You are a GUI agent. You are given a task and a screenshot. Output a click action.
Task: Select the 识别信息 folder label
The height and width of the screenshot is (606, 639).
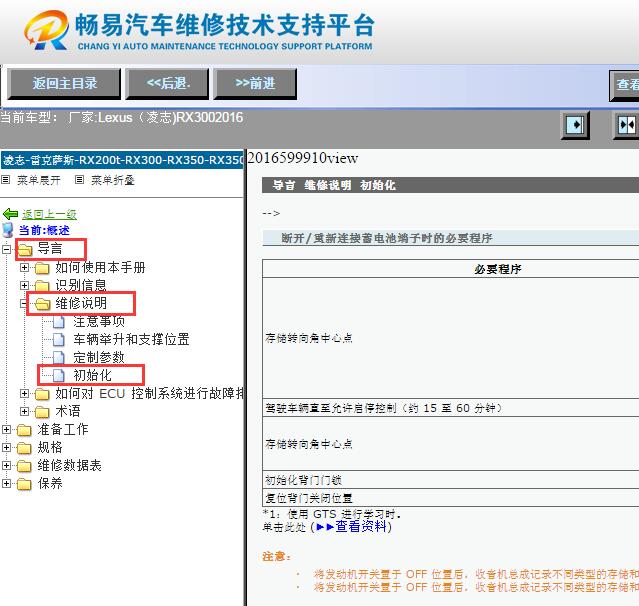[x=81, y=285]
